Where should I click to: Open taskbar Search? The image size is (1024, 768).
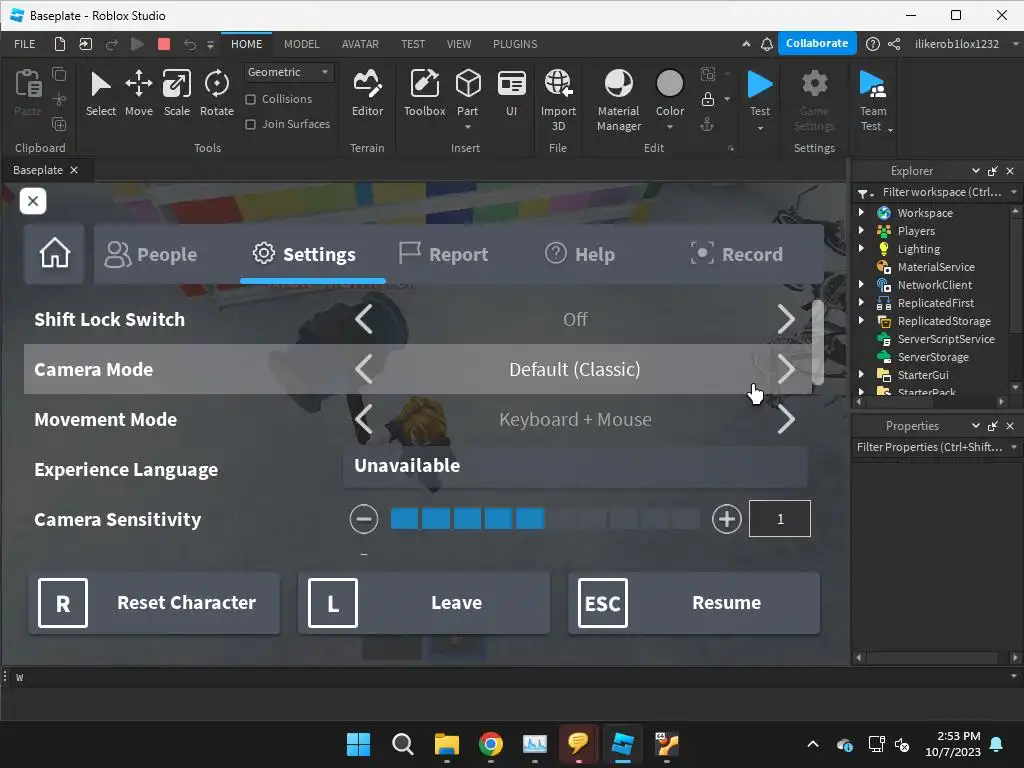[402, 744]
